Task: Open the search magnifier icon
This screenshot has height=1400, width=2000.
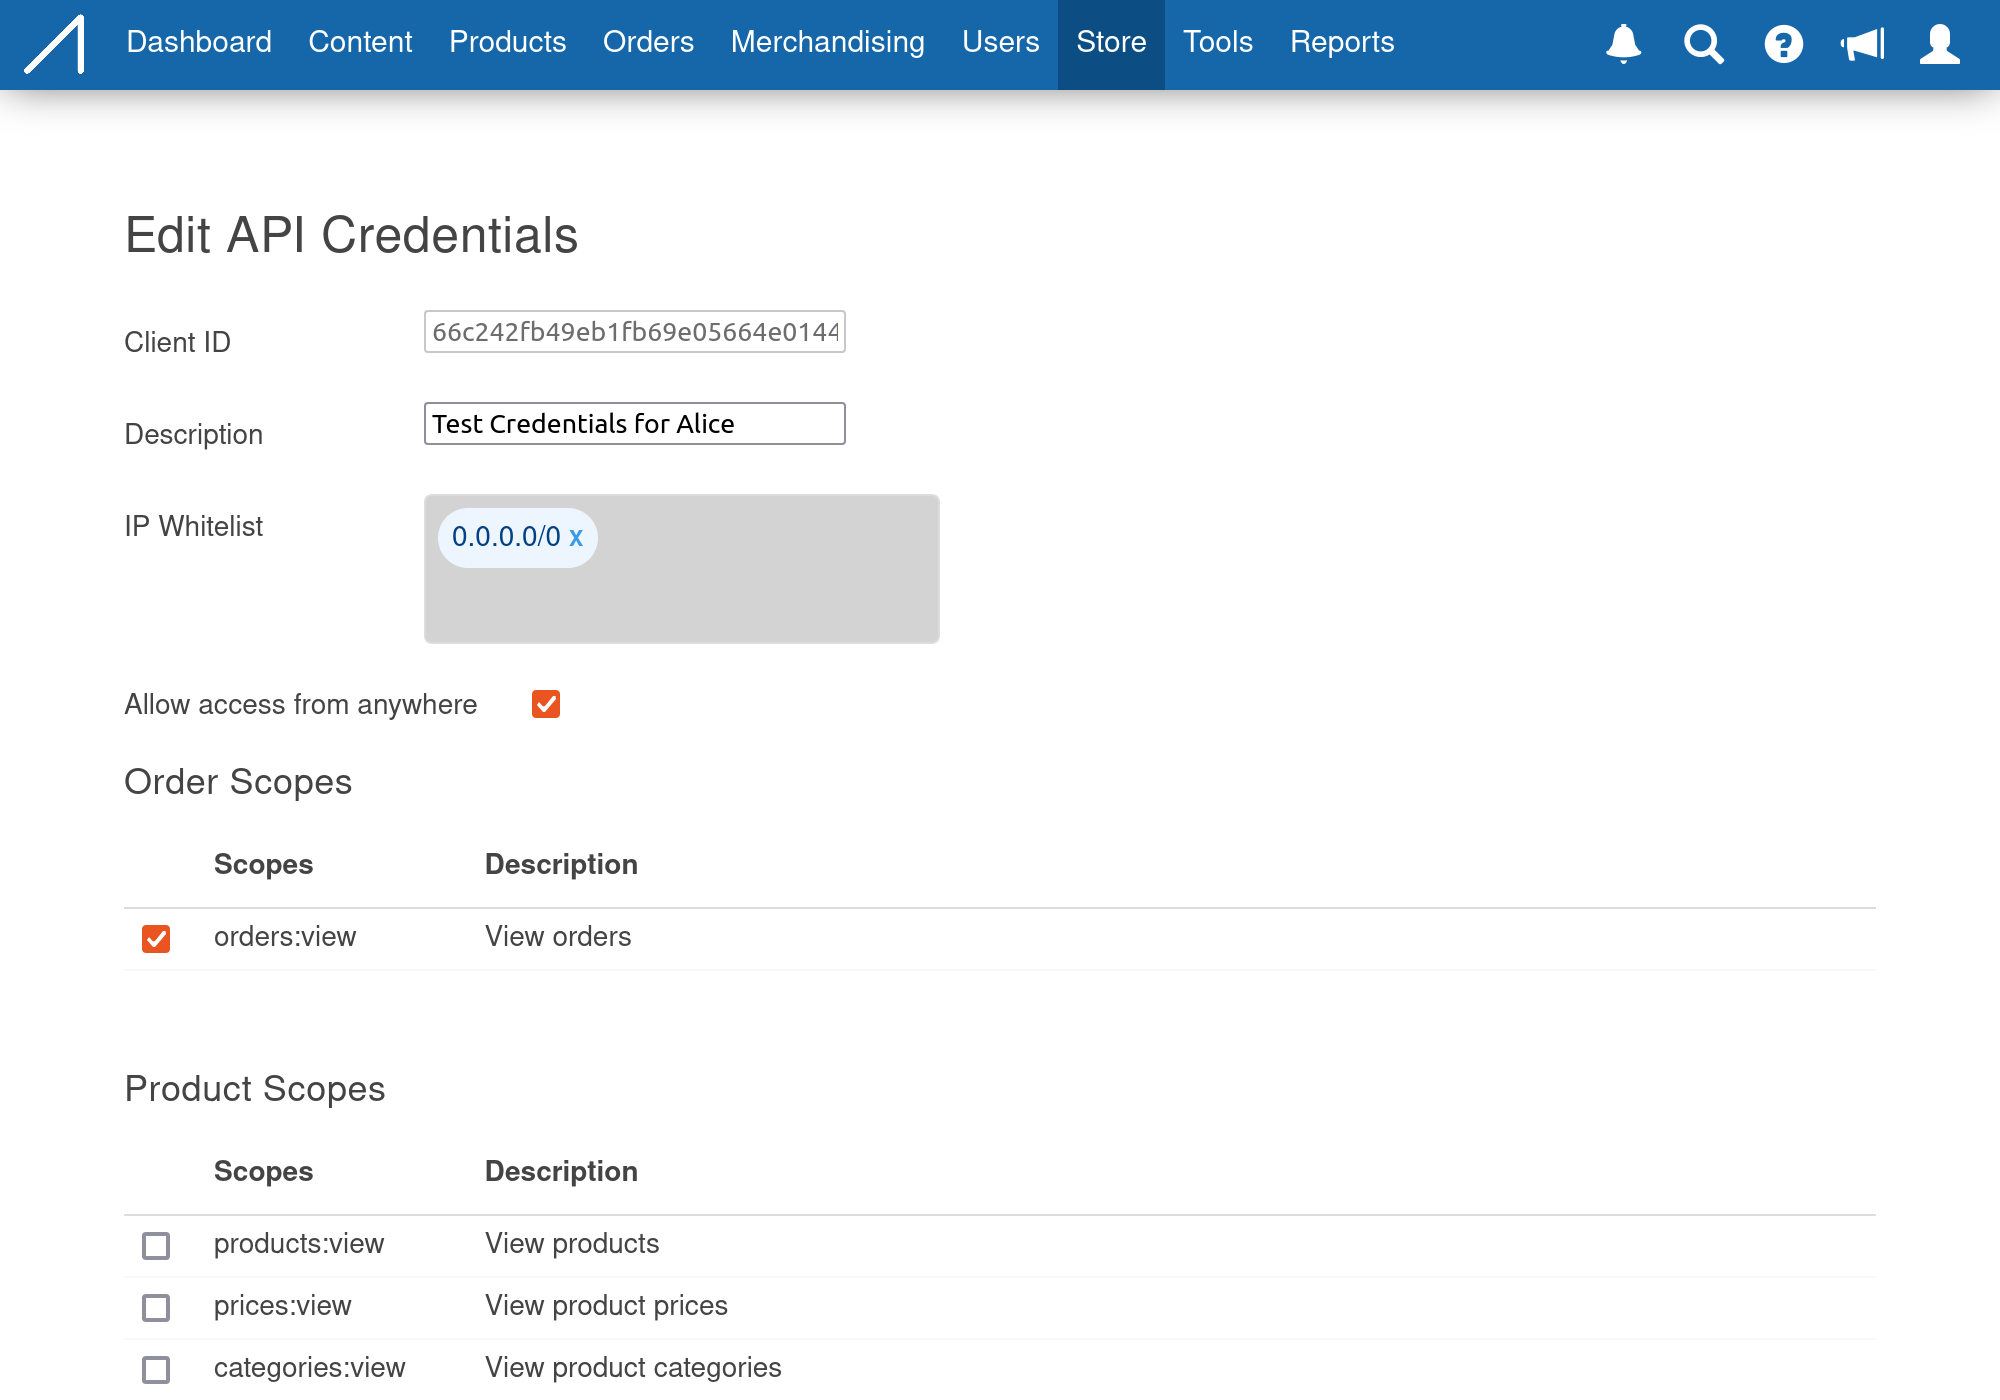Action: point(1703,44)
